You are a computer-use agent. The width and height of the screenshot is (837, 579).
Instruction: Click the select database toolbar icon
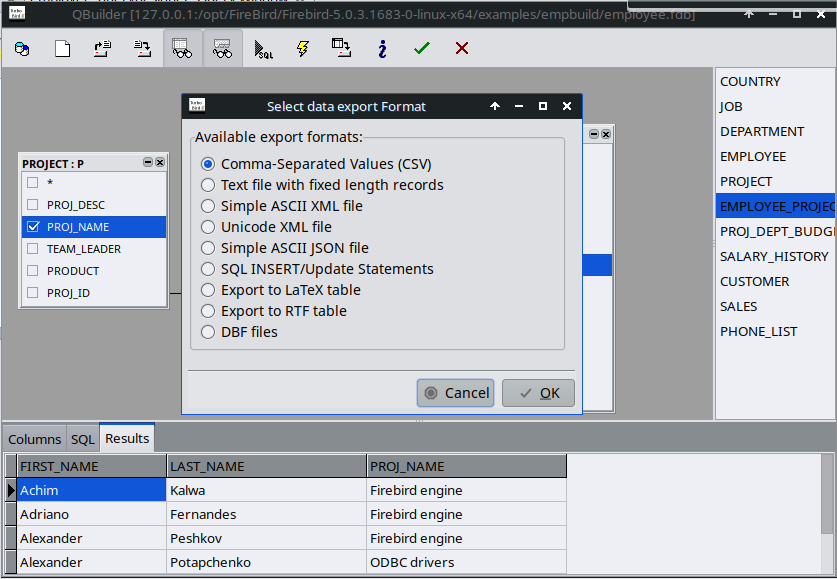click(x=22, y=49)
